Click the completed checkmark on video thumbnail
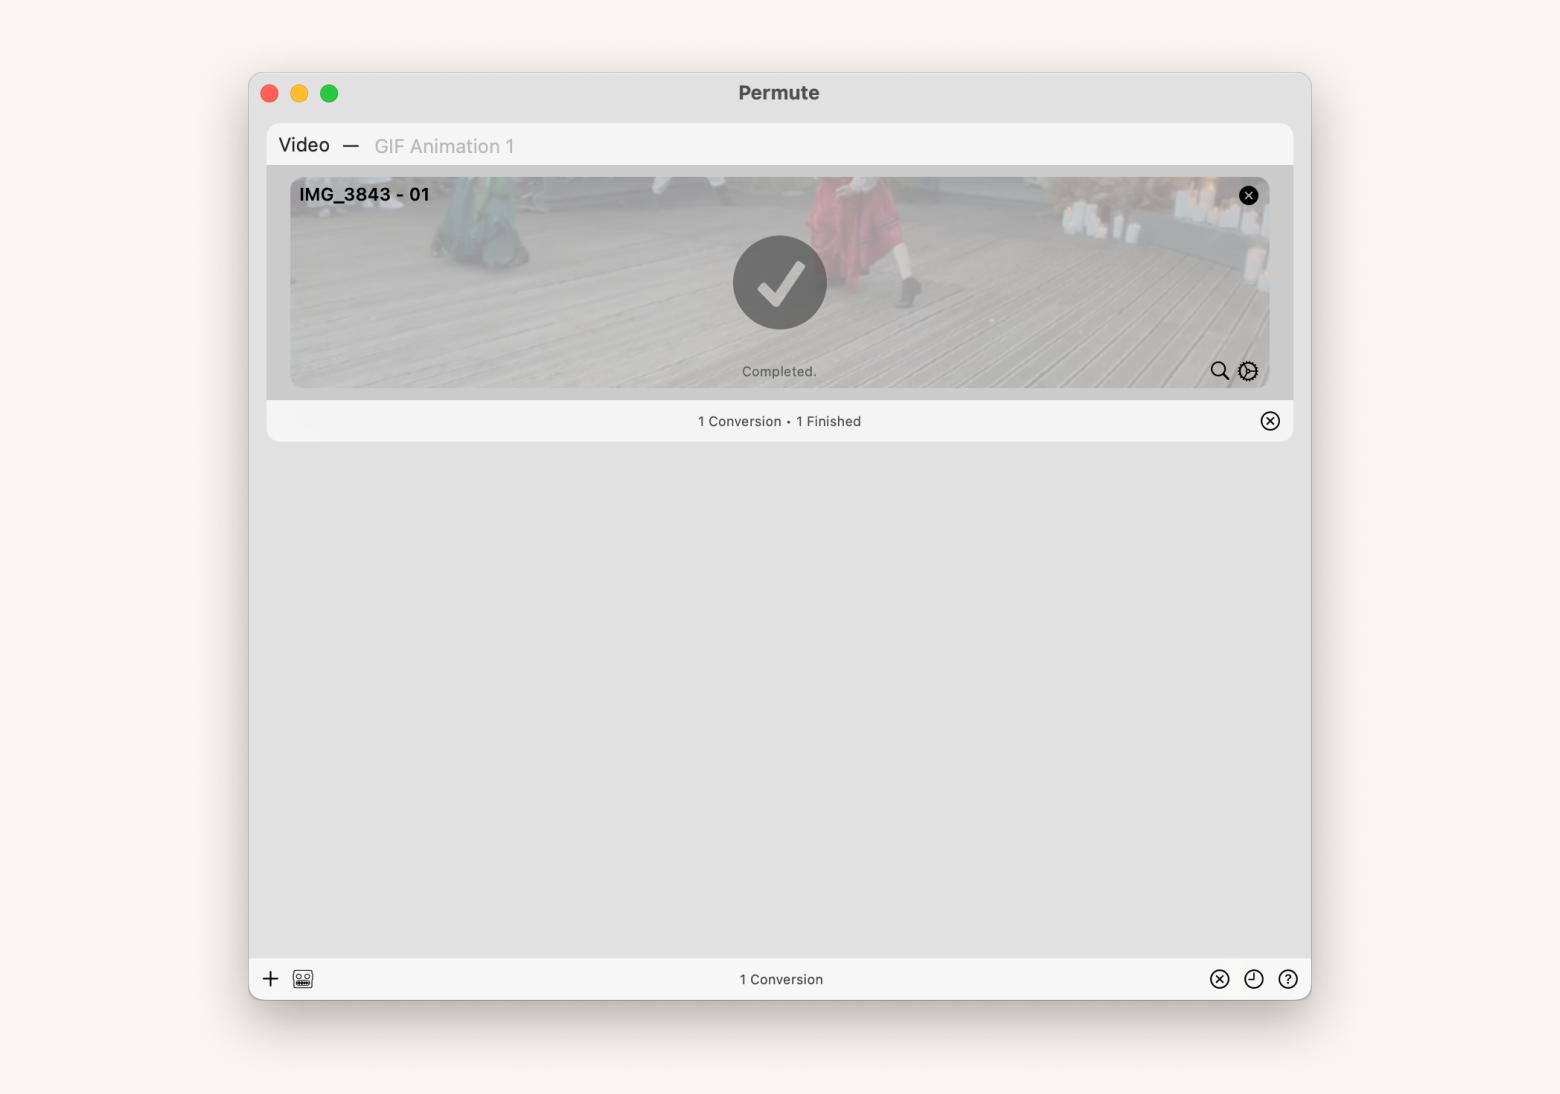The width and height of the screenshot is (1560, 1094). coord(780,282)
